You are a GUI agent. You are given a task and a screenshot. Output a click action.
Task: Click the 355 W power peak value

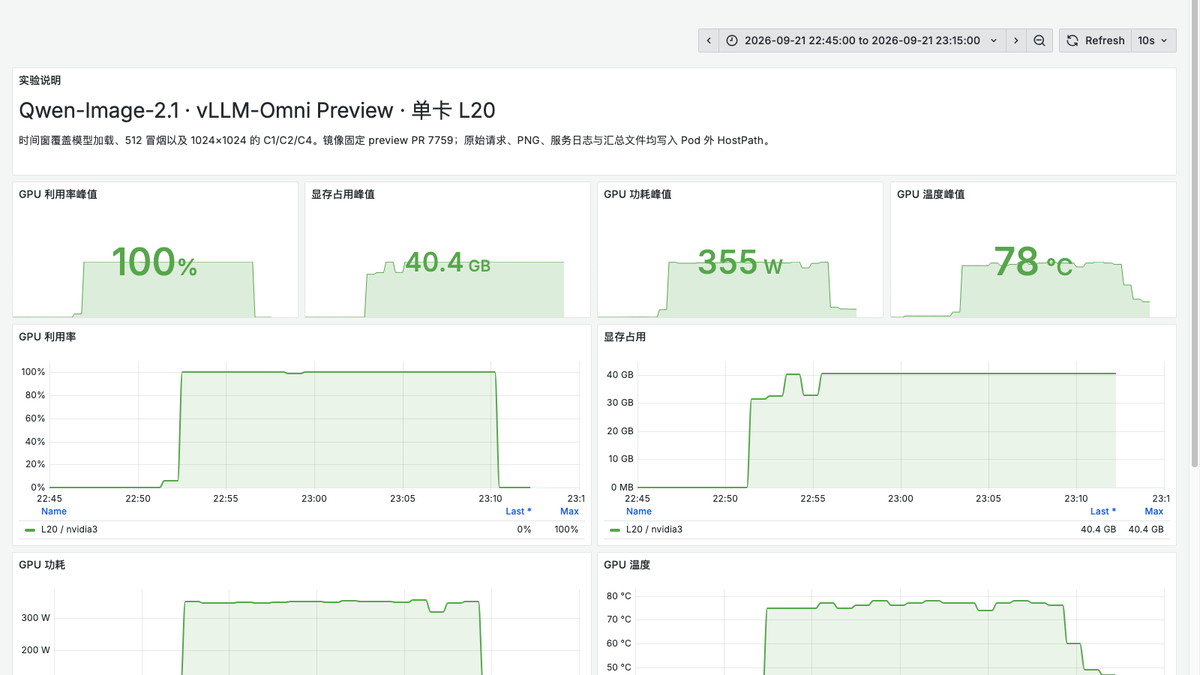pos(740,263)
